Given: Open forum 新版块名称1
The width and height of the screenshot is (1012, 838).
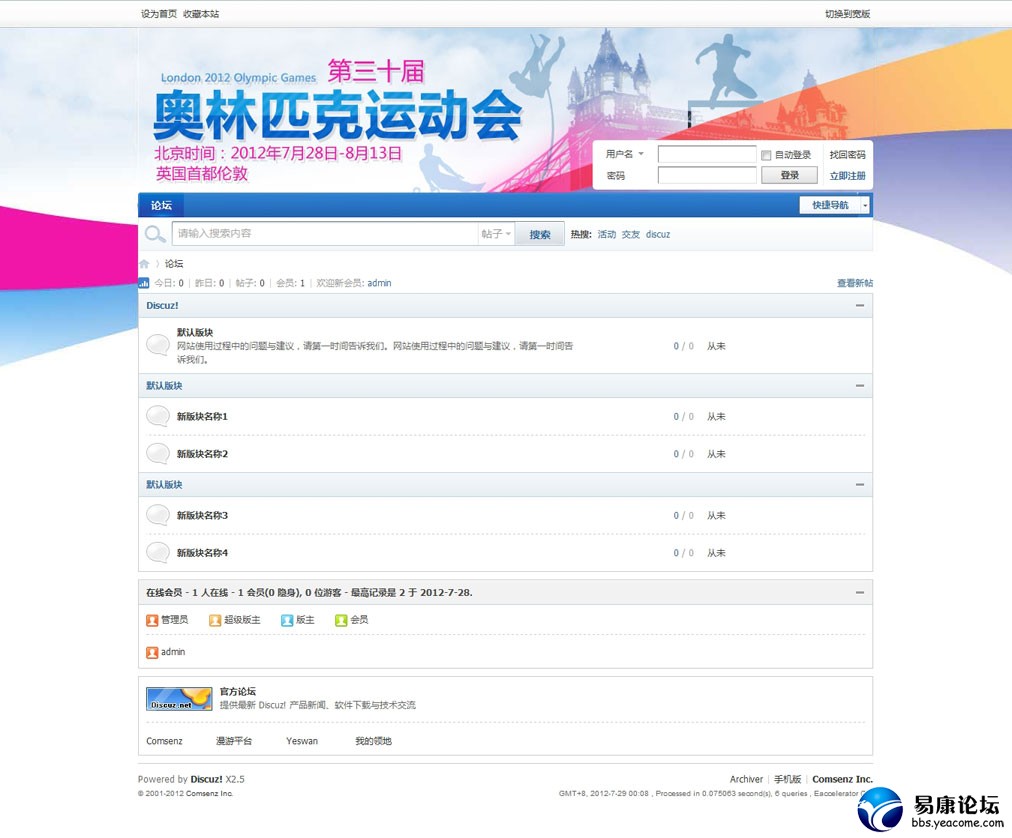Looking at the screenshot, I should click(202, 416).
